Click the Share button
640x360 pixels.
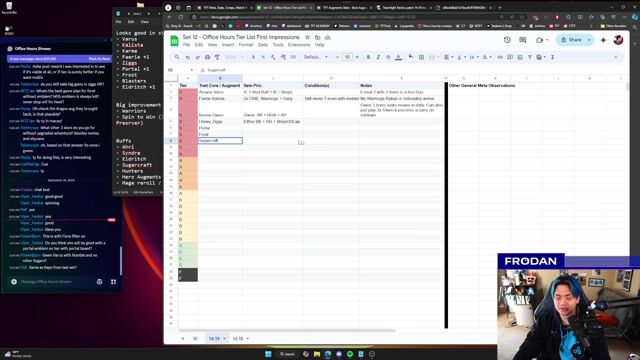pos(571,40)
